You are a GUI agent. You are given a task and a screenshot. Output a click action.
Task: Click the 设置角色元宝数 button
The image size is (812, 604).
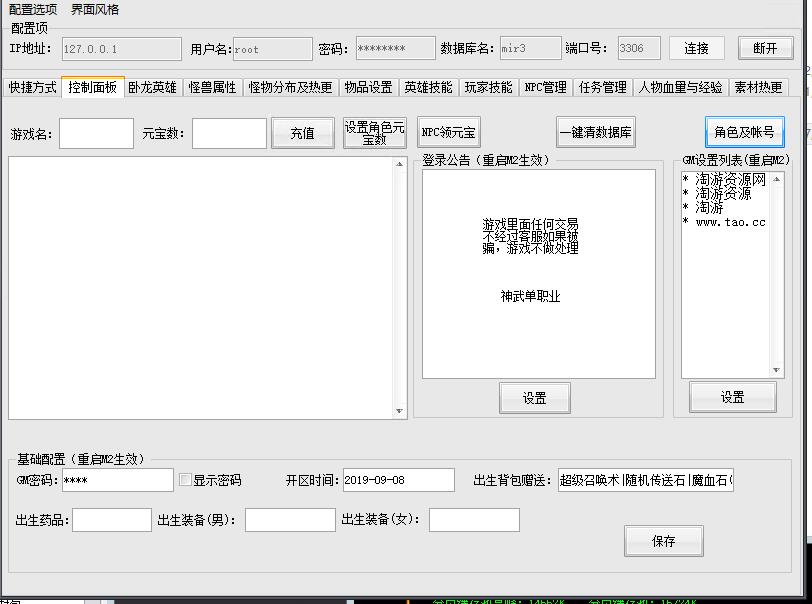click(374, 133)
